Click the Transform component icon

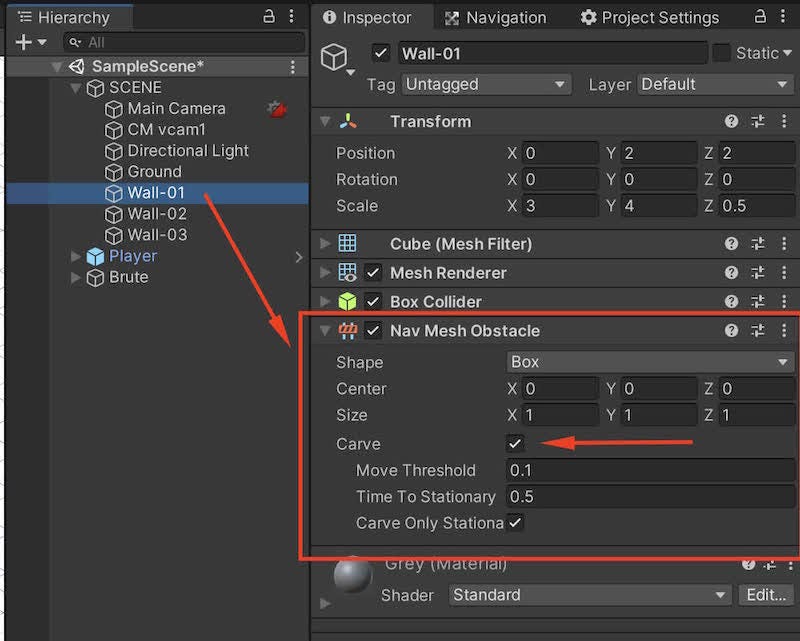coord(350,121)
